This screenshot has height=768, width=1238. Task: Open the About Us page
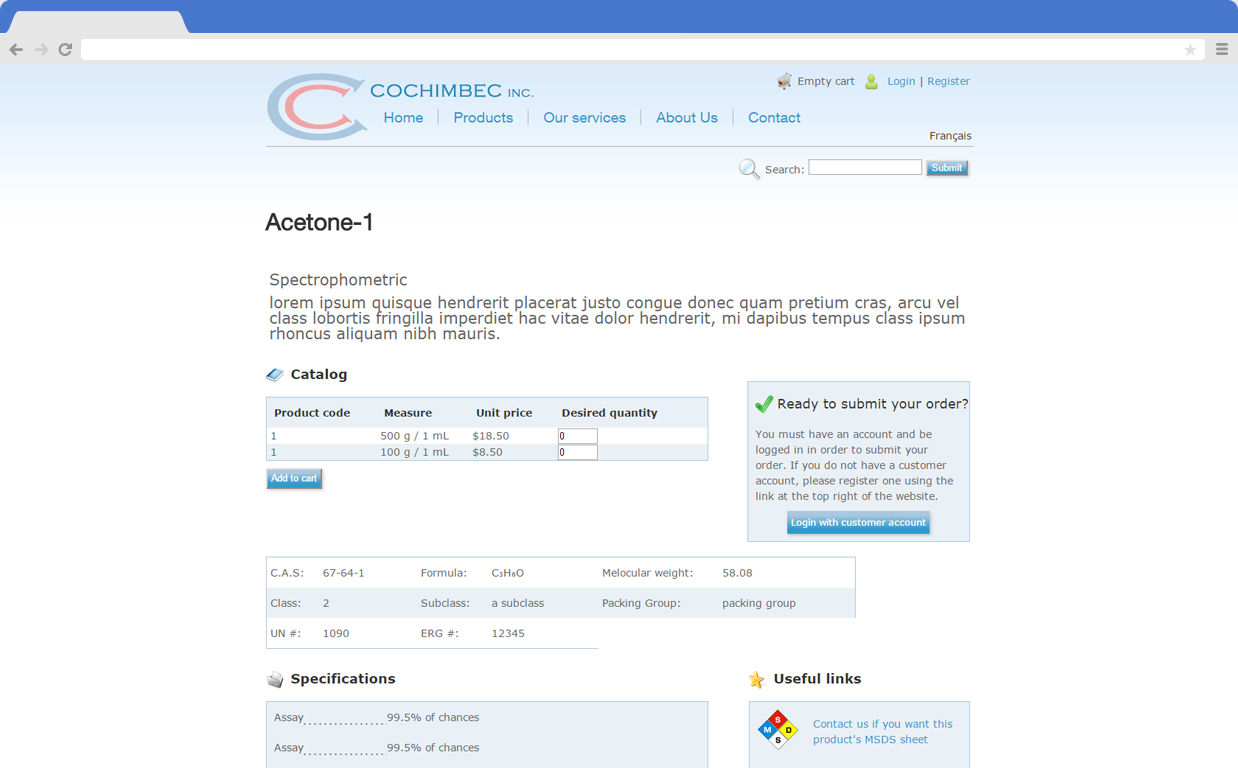687,117
